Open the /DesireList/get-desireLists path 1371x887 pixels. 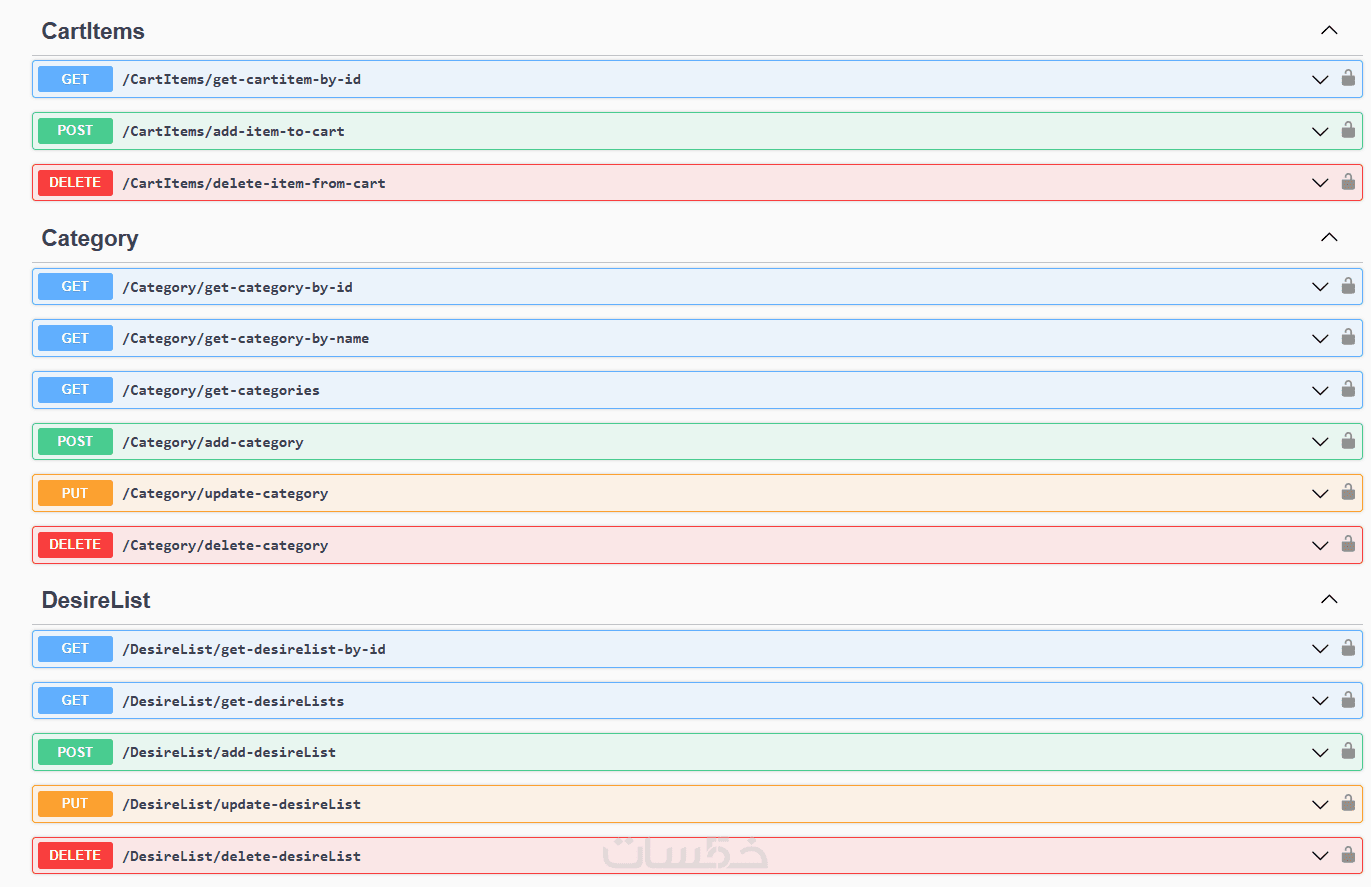(233, 701)
